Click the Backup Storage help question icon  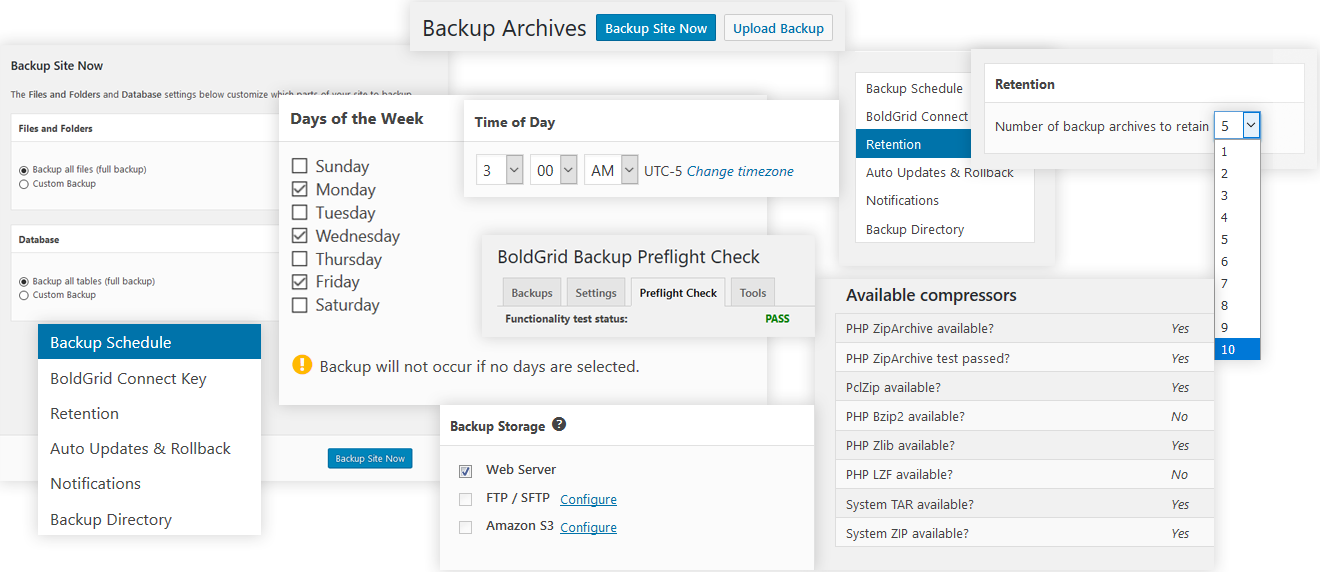point(559,424)
